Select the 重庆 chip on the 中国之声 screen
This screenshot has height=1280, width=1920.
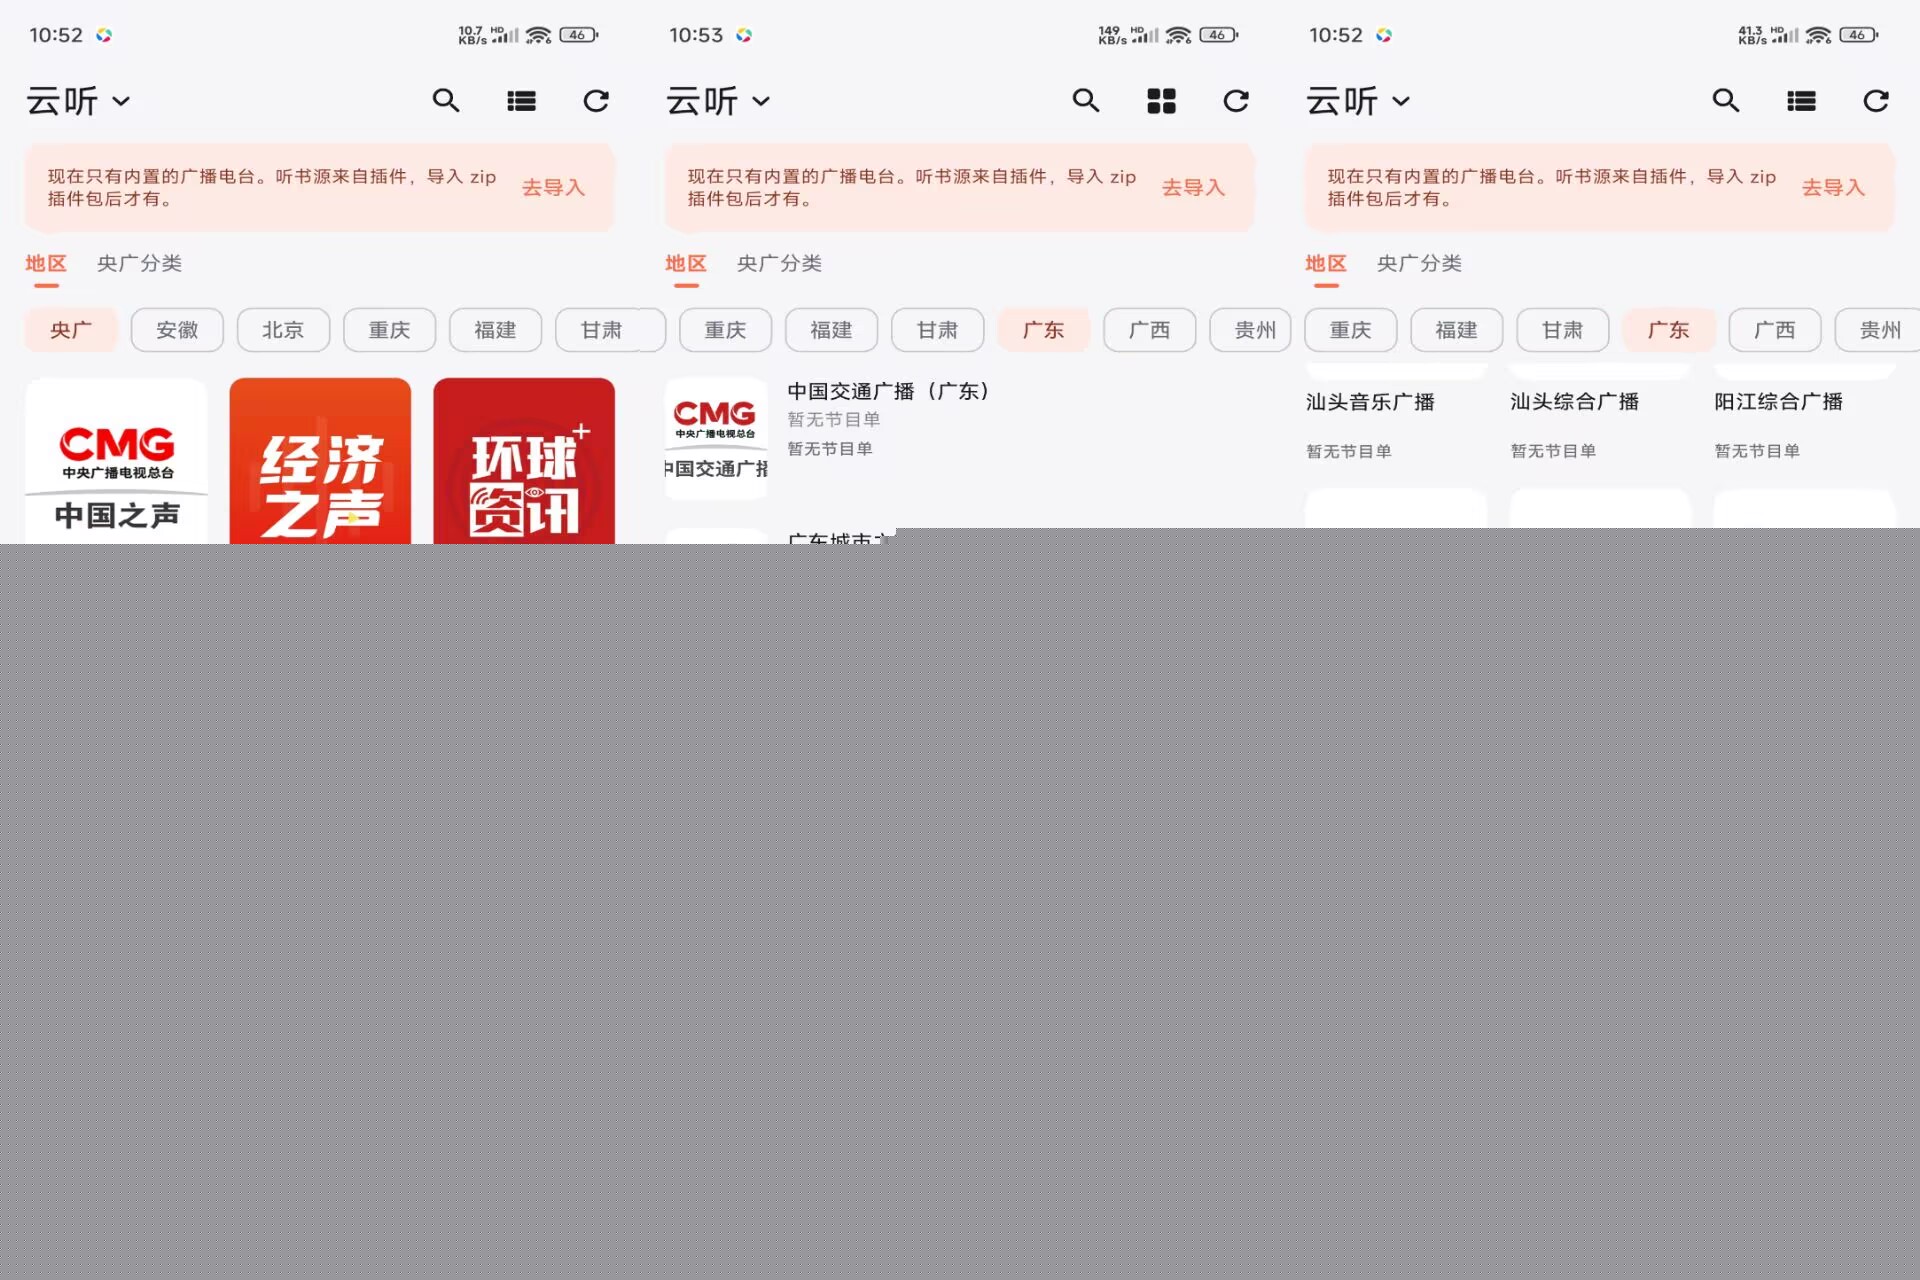click(x=389, y=330)
